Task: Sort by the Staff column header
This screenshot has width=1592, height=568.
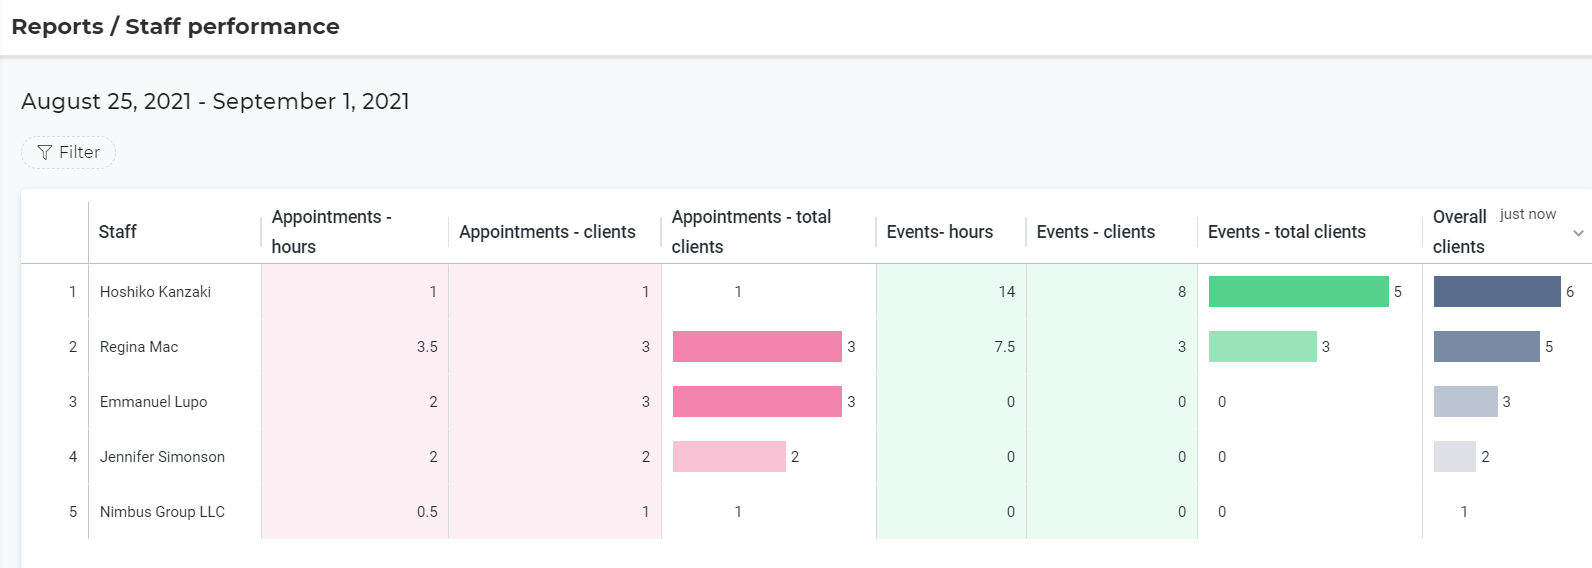Action: (x=118, y=232)
